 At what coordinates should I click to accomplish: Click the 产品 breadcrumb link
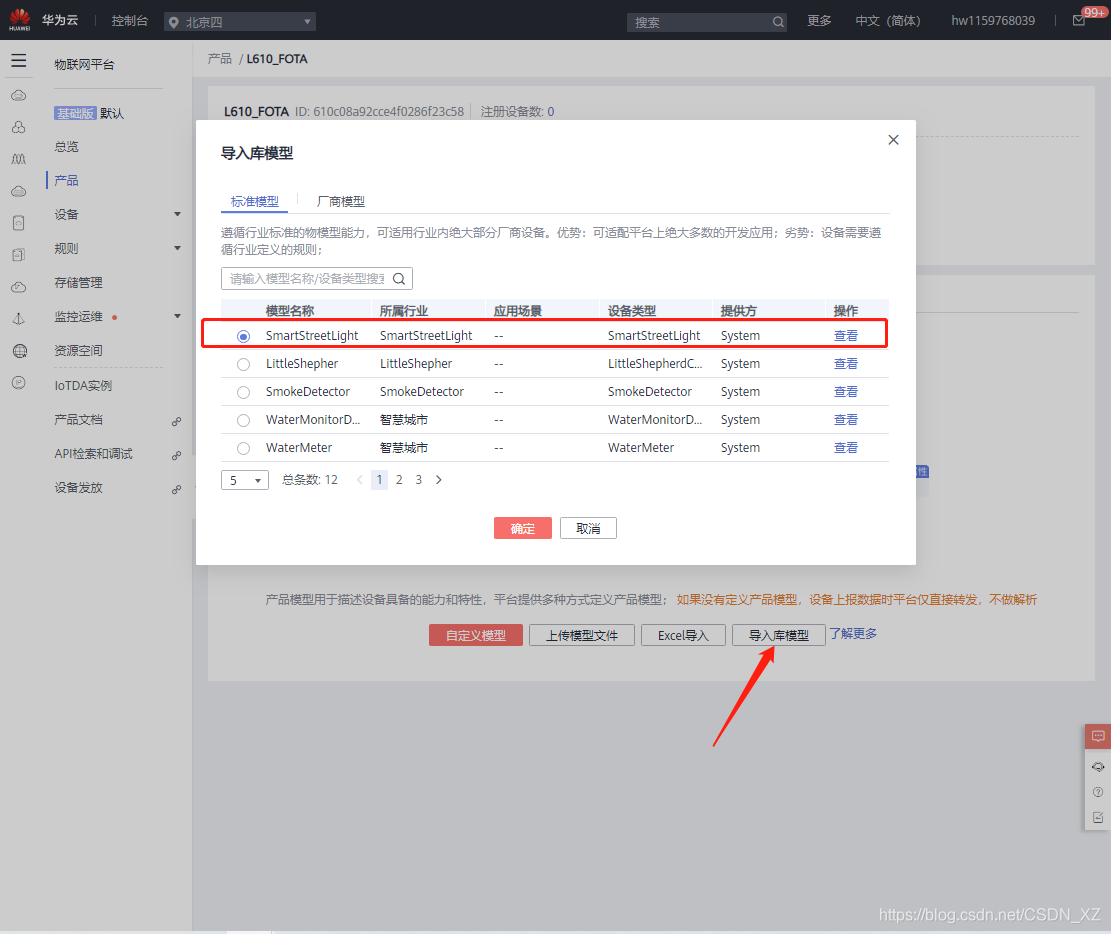click(220, 59)
